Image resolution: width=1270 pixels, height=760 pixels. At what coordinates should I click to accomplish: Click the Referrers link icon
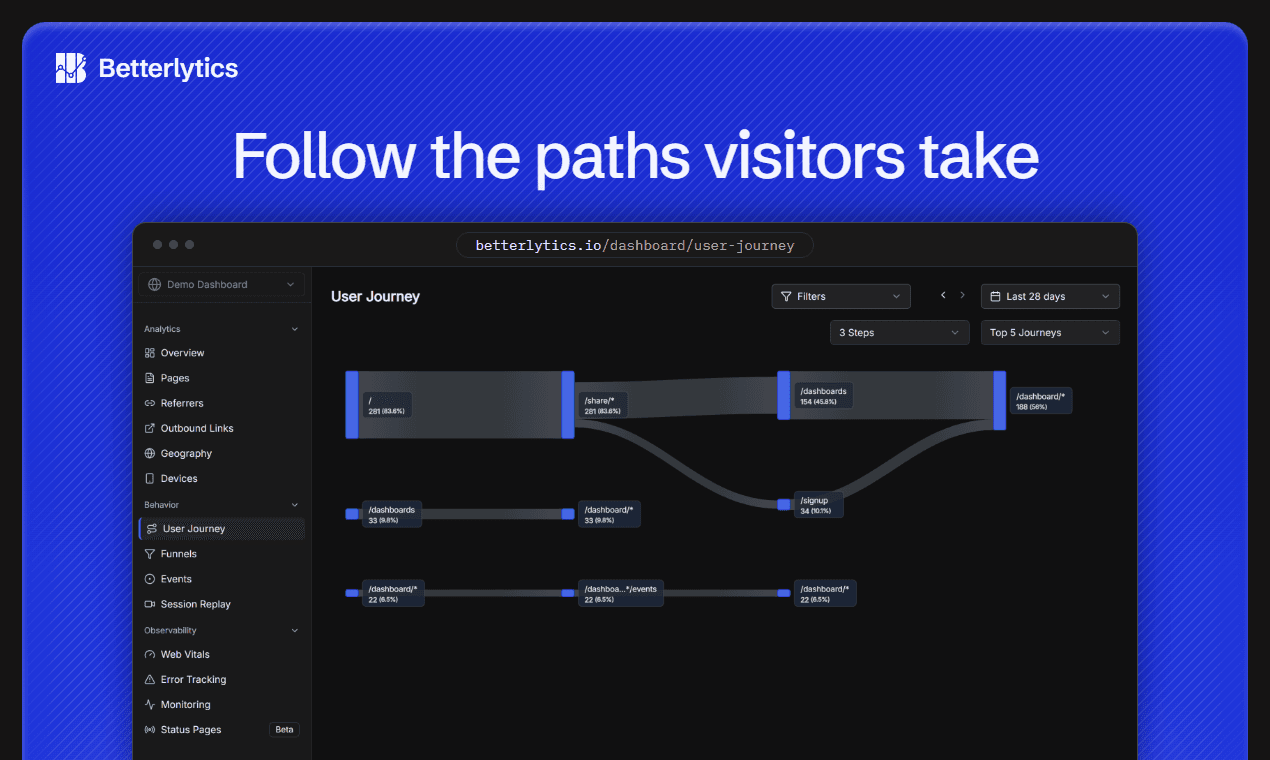pyautogui.click(x=150, y=403)
